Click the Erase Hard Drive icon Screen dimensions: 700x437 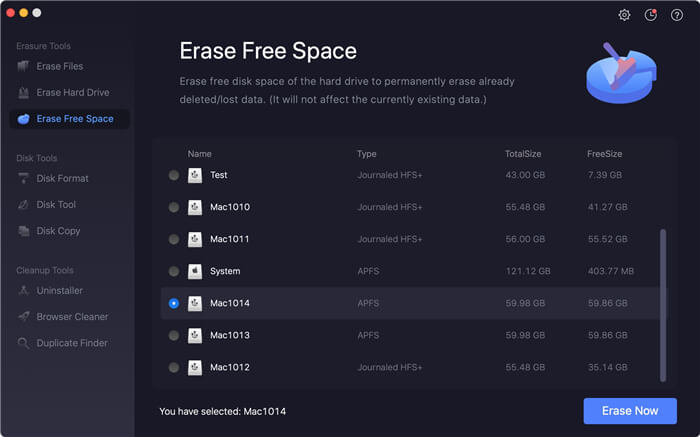coord(23,92)
